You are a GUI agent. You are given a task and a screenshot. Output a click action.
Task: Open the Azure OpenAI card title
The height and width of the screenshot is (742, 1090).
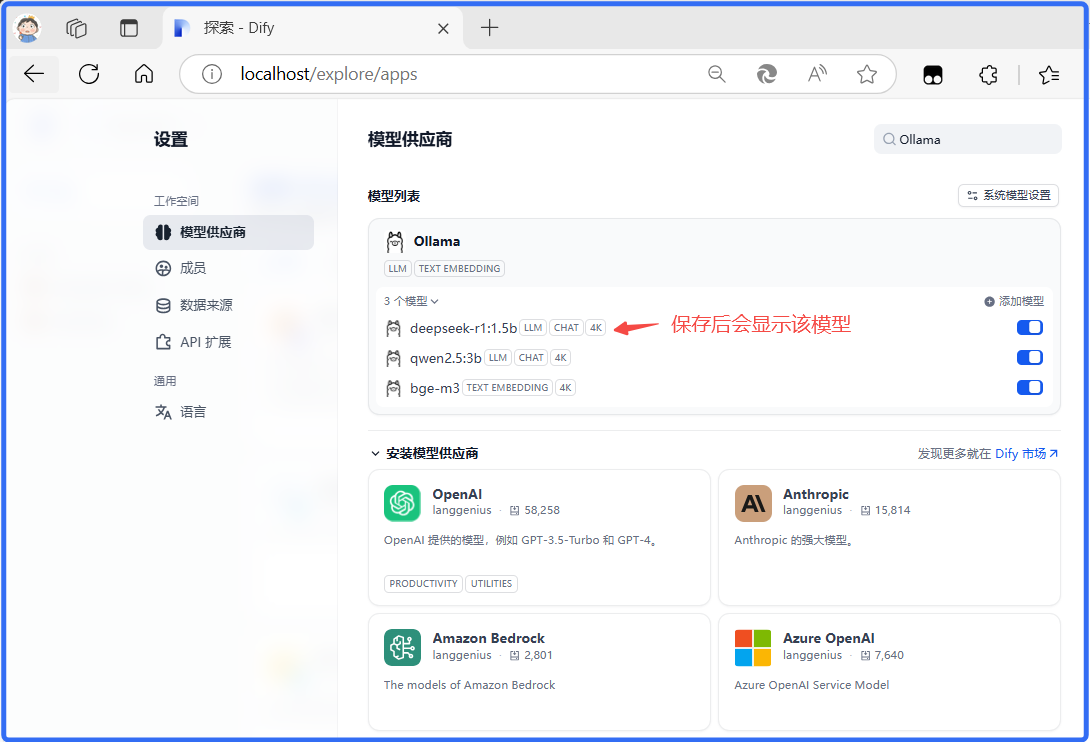(829, 638)
